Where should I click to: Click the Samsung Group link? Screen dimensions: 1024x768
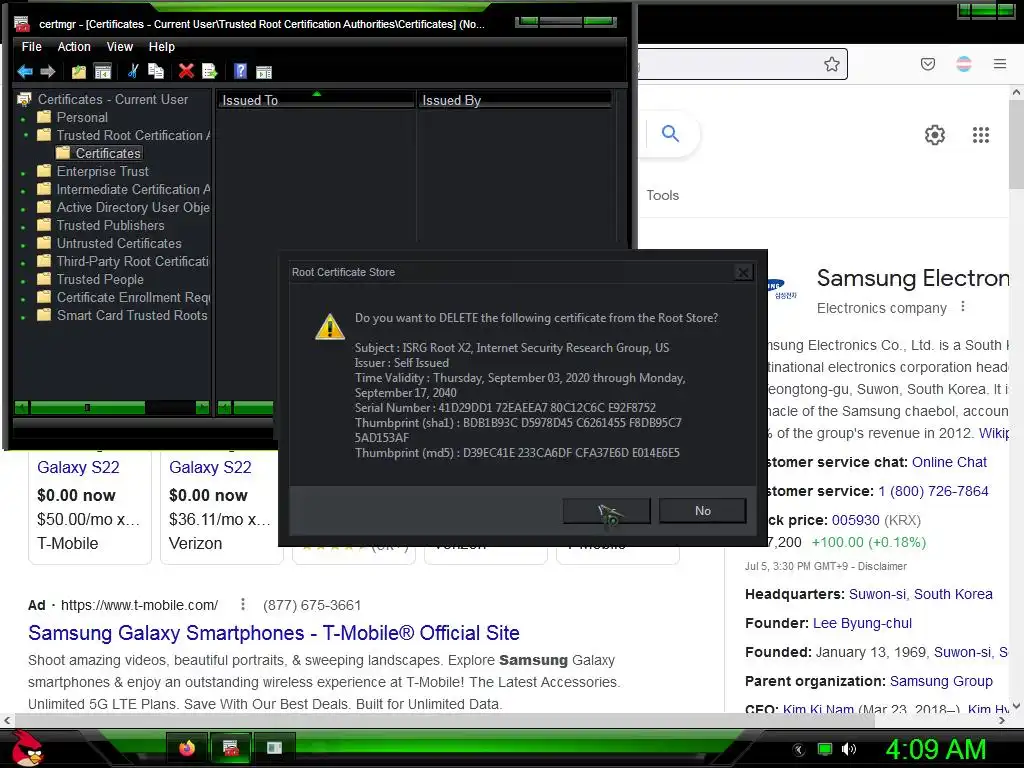click(x=941, y=681)
